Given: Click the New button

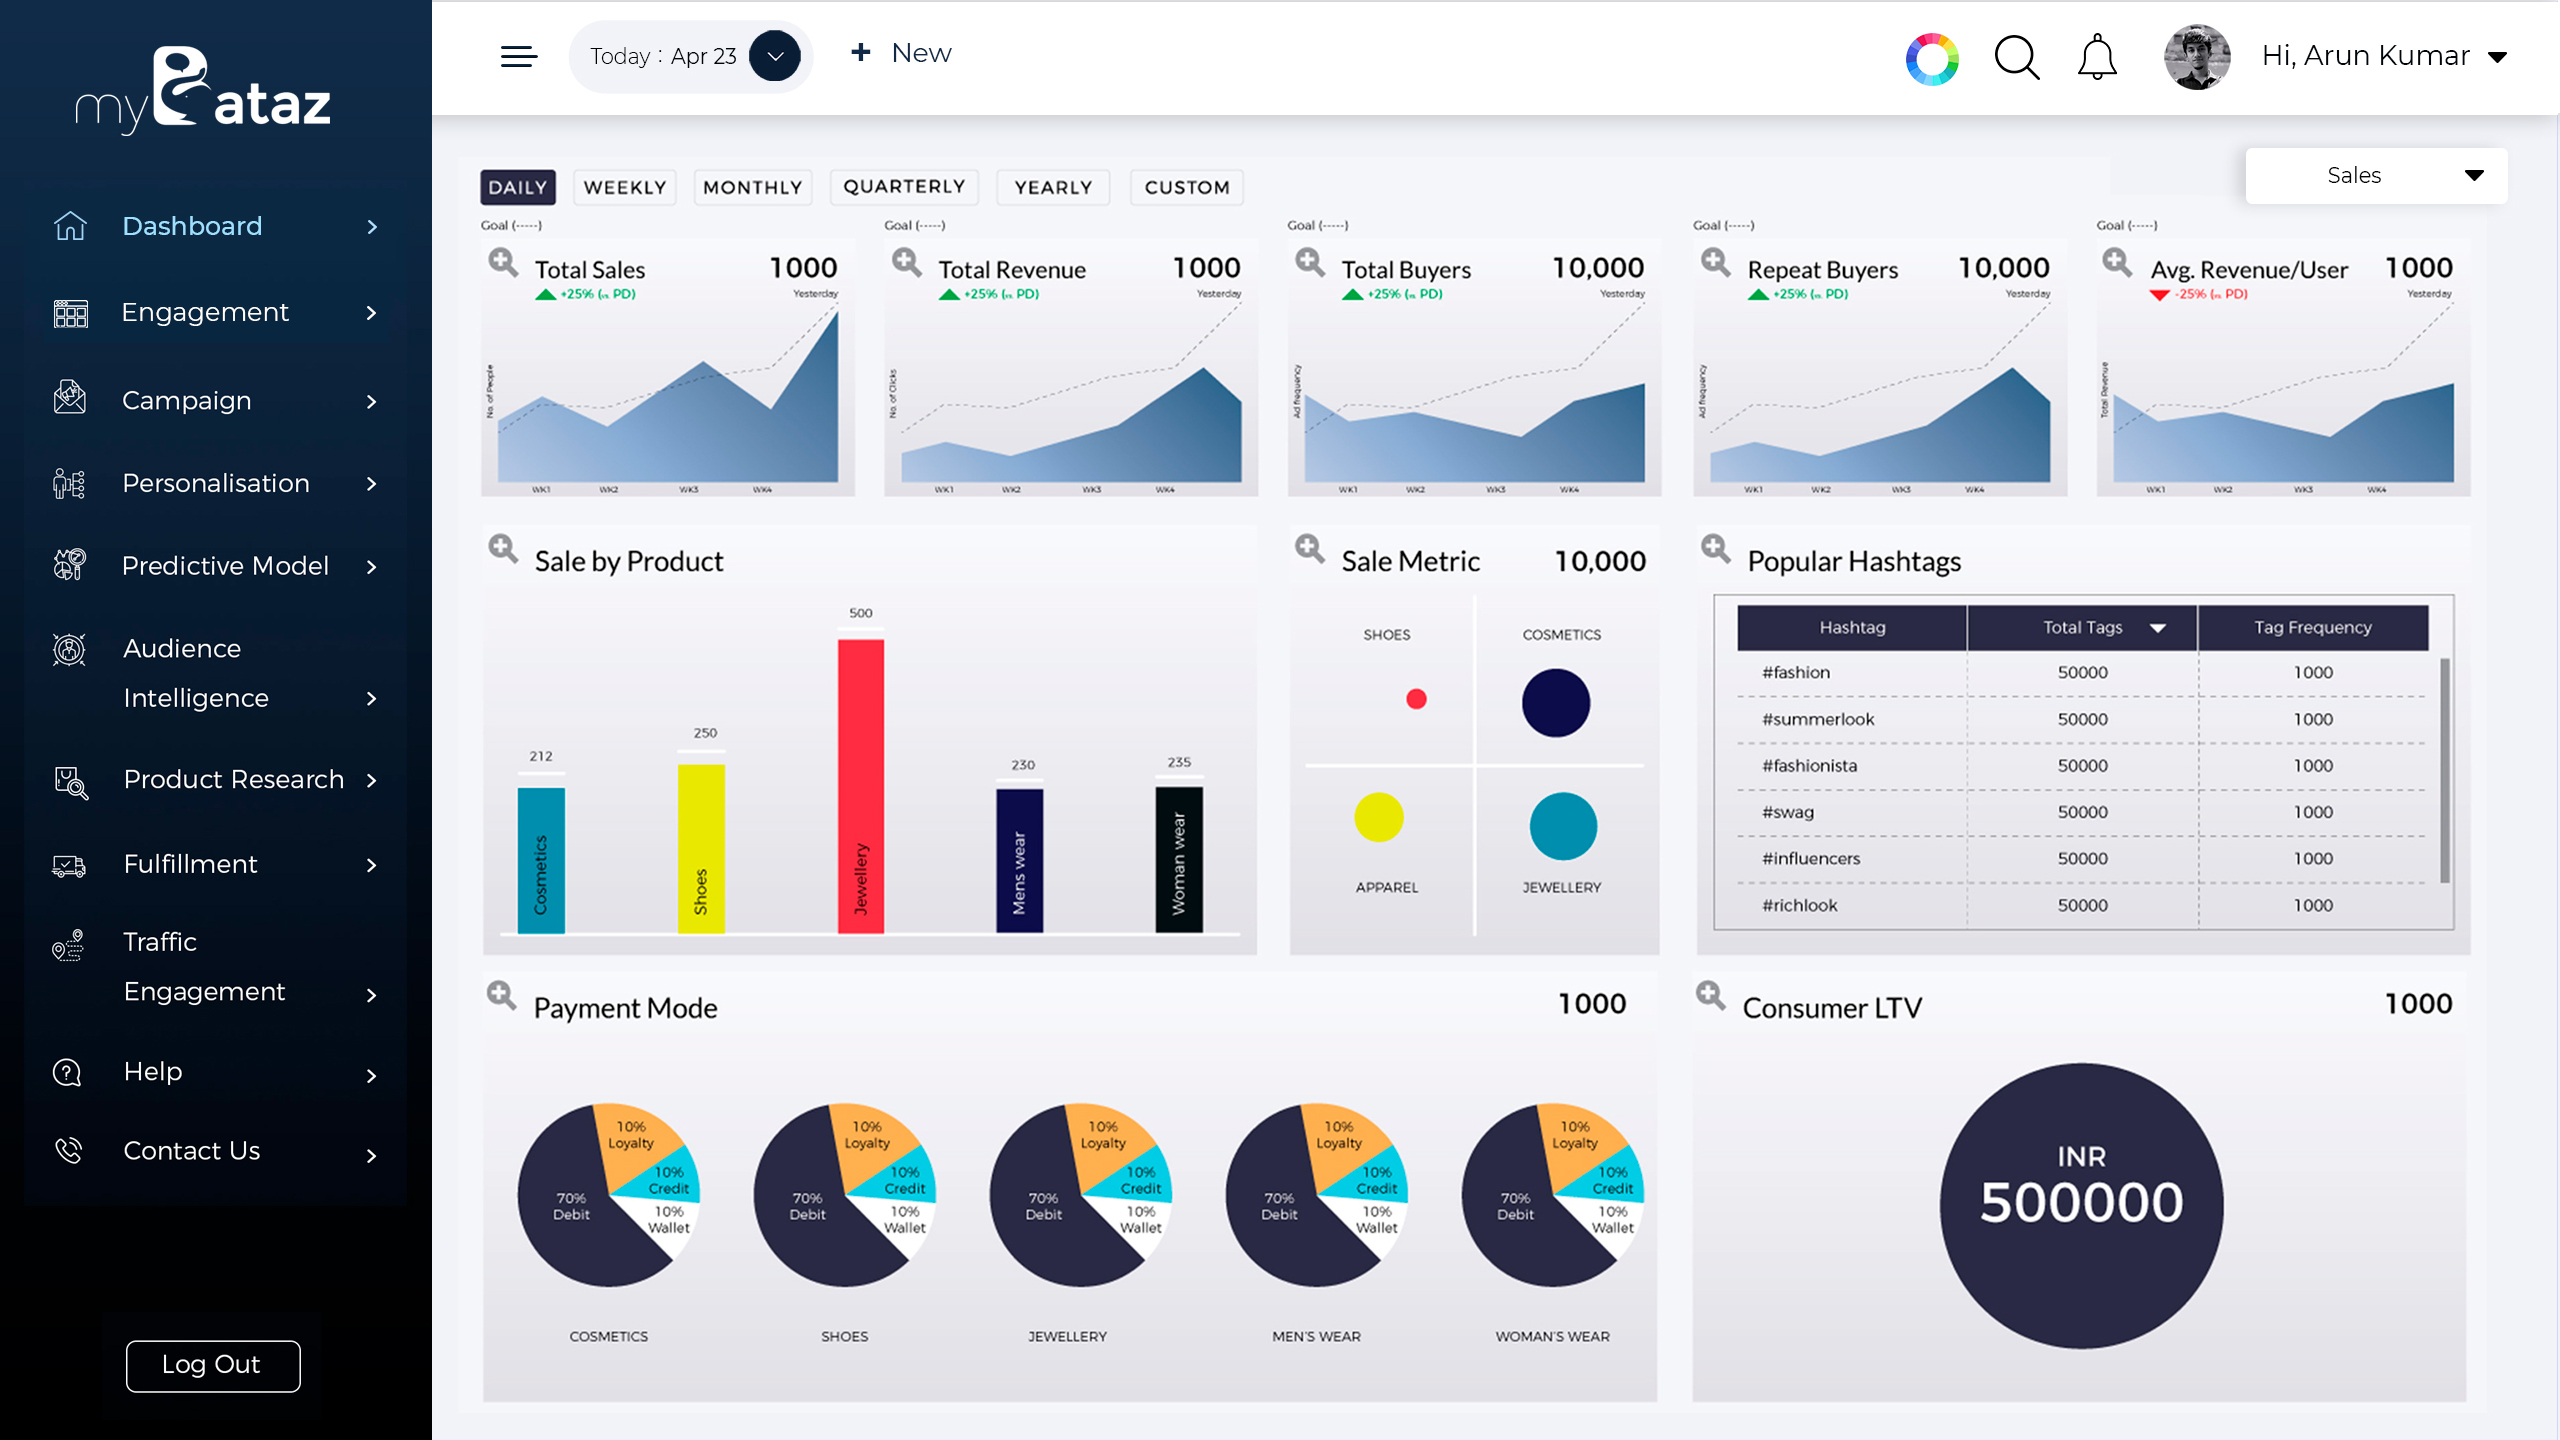Looking at the screenshot, I should [x=901, y=53].
